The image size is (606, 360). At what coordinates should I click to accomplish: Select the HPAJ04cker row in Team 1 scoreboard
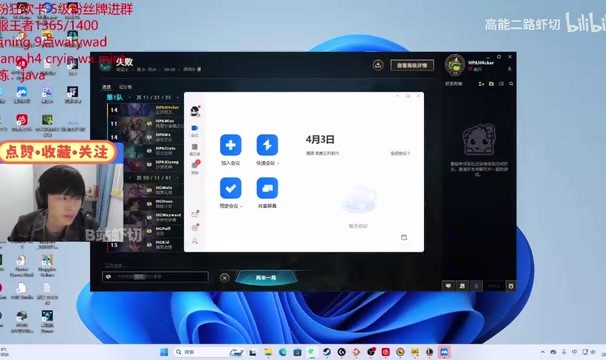coord(145,110)
